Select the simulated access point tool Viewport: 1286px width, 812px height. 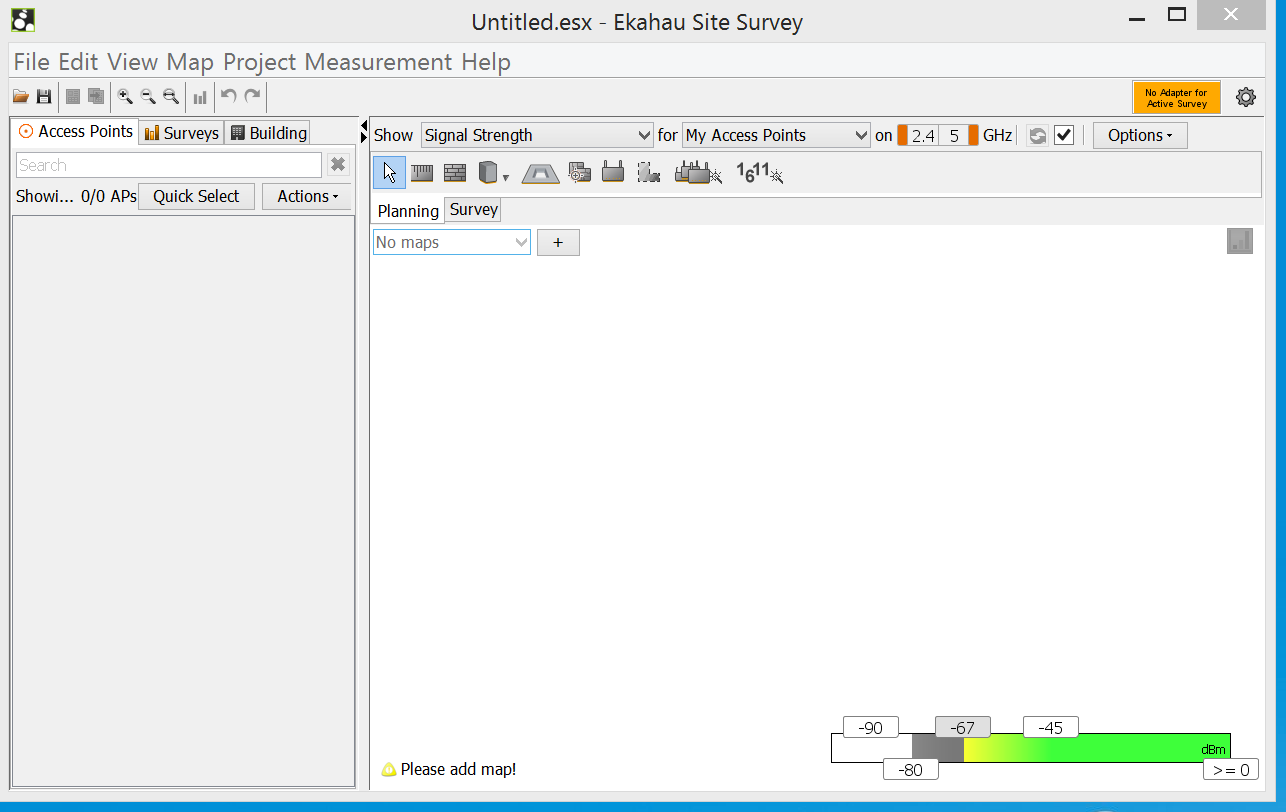pos(613,172)
